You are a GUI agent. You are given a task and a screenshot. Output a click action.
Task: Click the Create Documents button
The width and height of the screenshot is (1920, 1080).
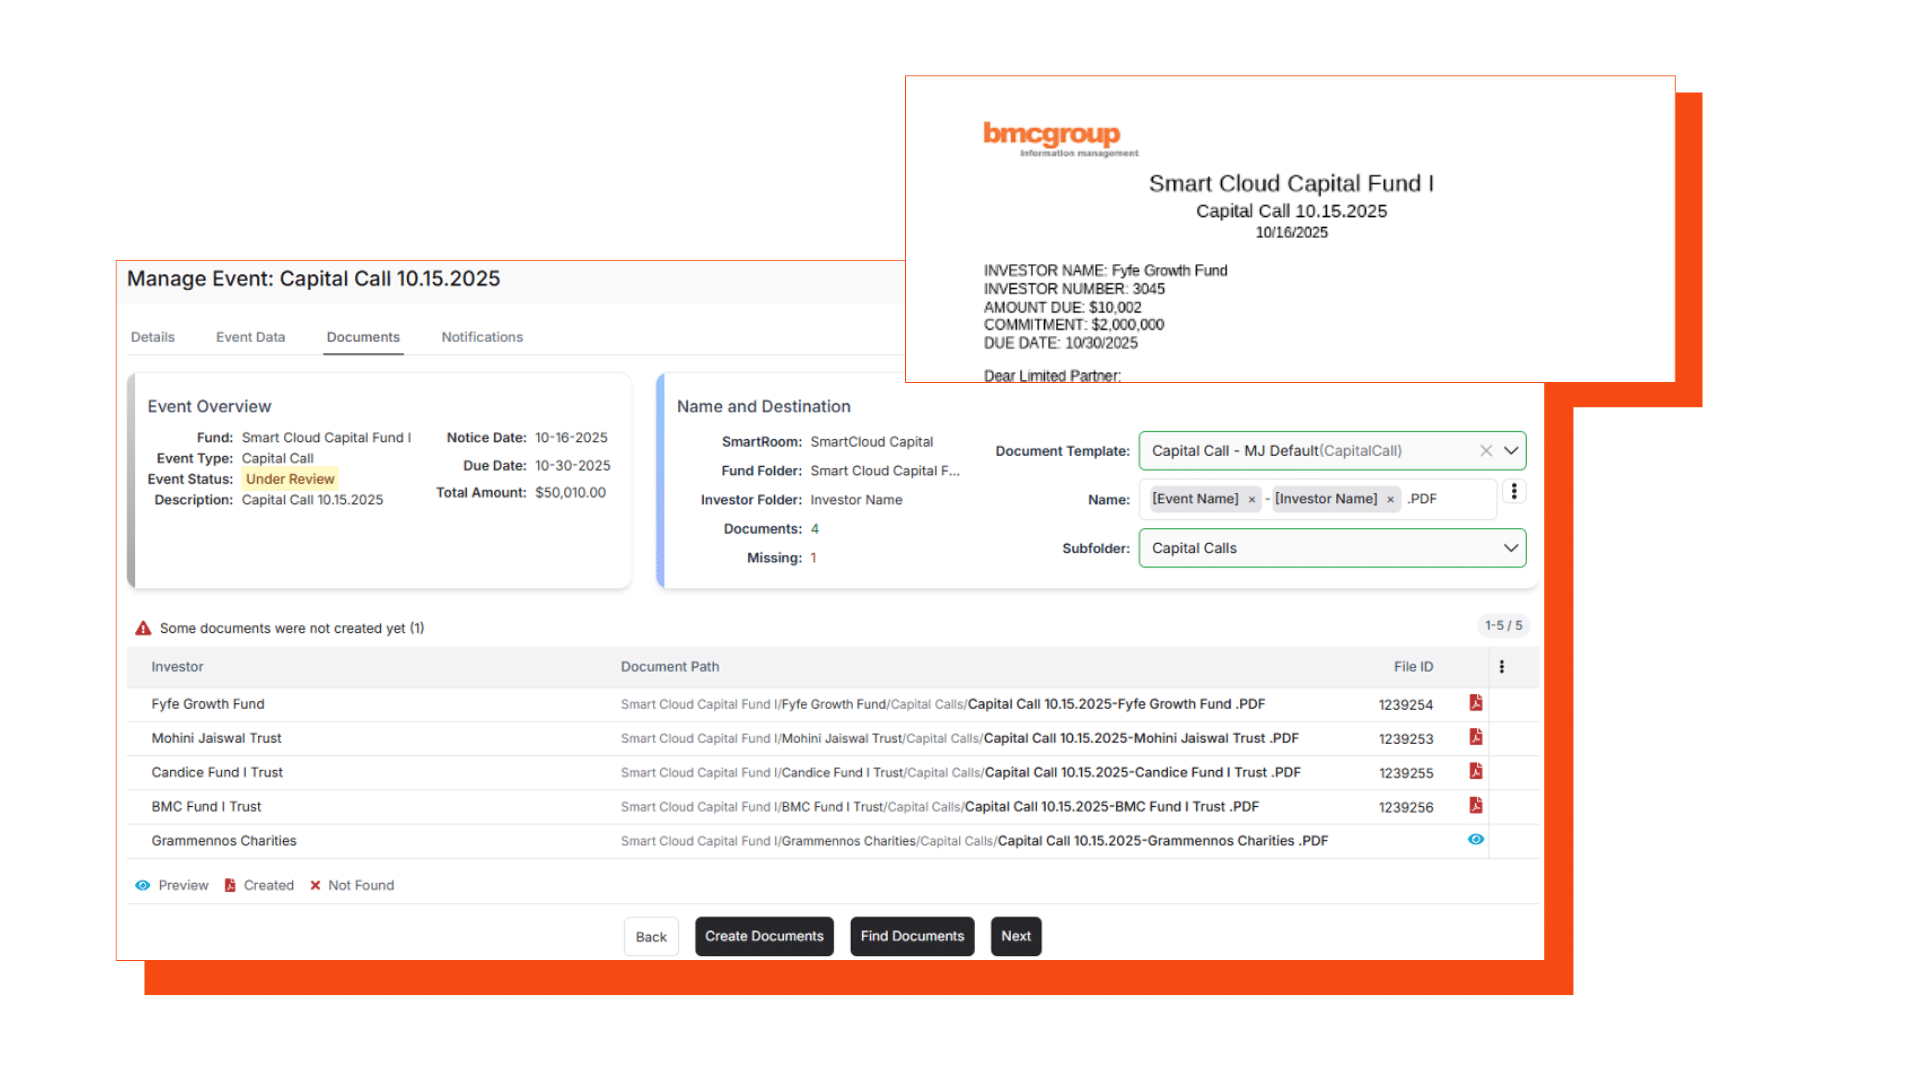(x=764, y=937)
